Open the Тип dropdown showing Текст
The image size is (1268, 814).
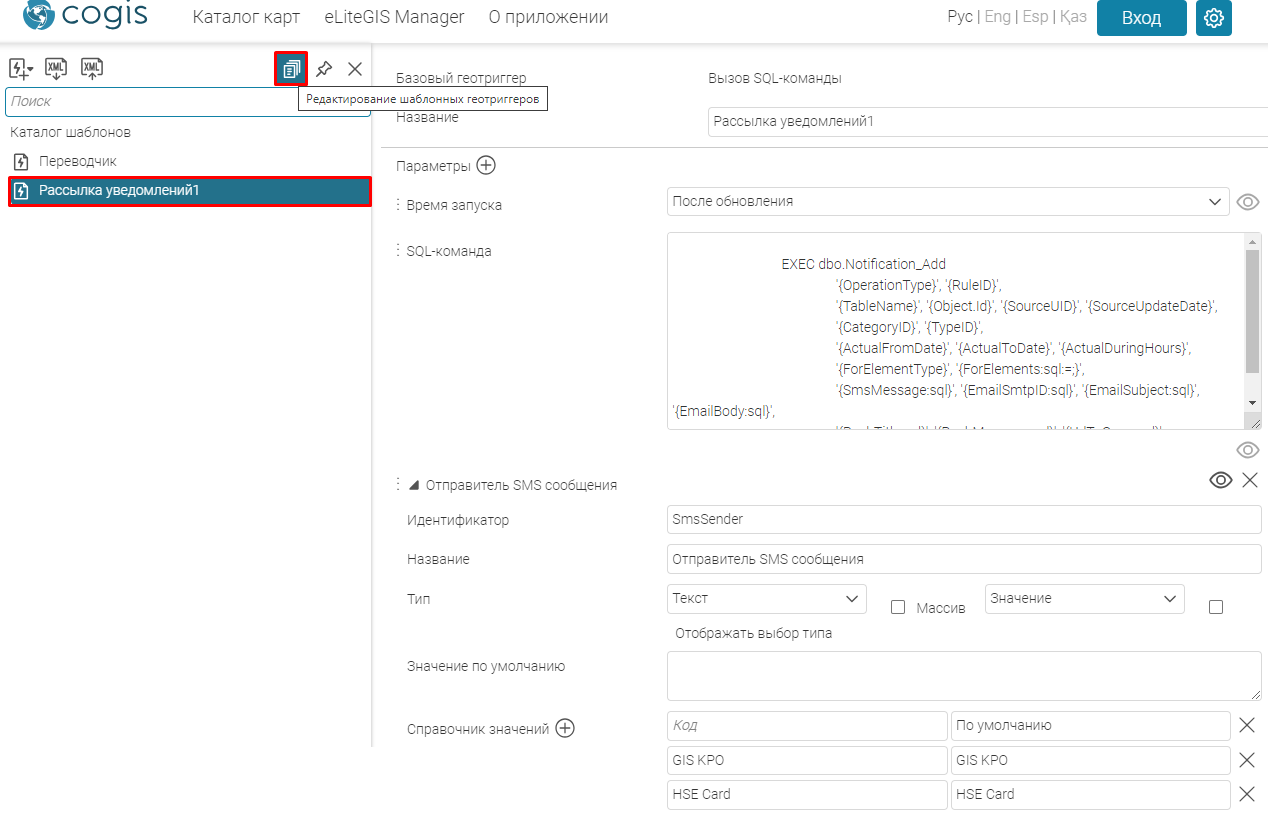tap(766, 599)
